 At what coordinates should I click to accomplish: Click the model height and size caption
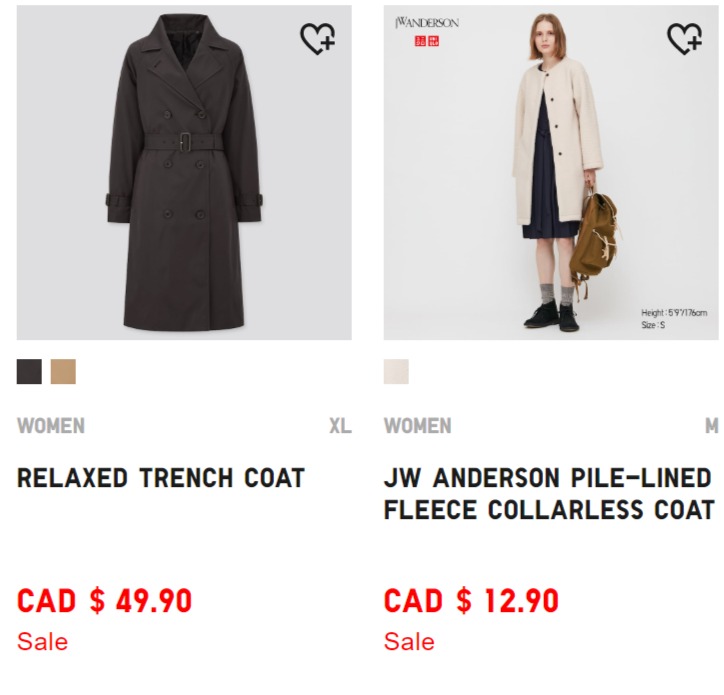674,319
